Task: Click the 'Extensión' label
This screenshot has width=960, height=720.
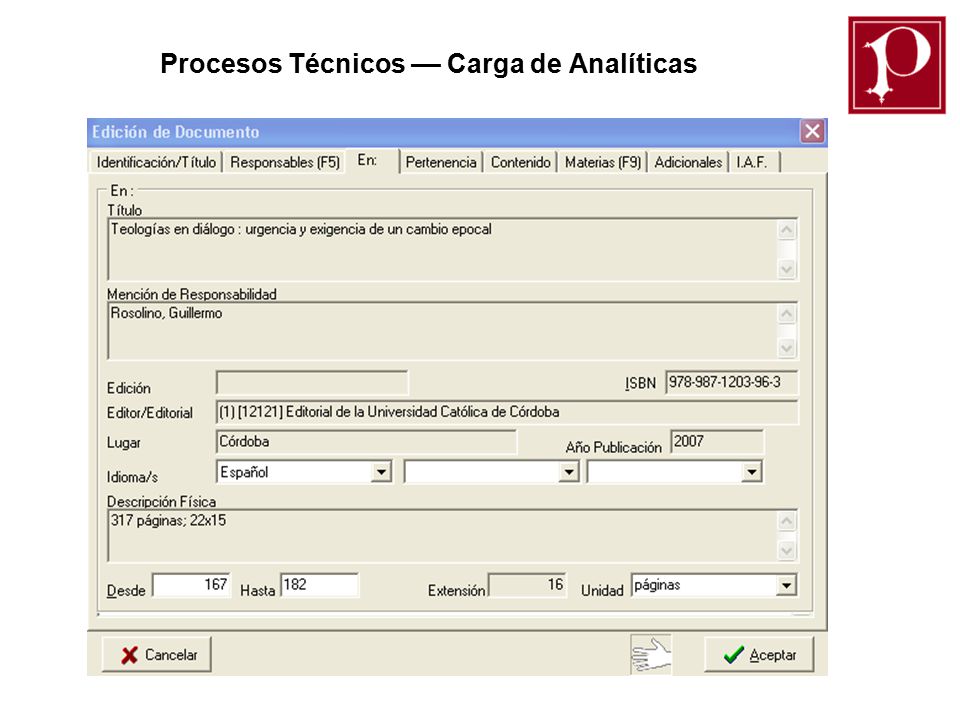Action: [456, 591]
